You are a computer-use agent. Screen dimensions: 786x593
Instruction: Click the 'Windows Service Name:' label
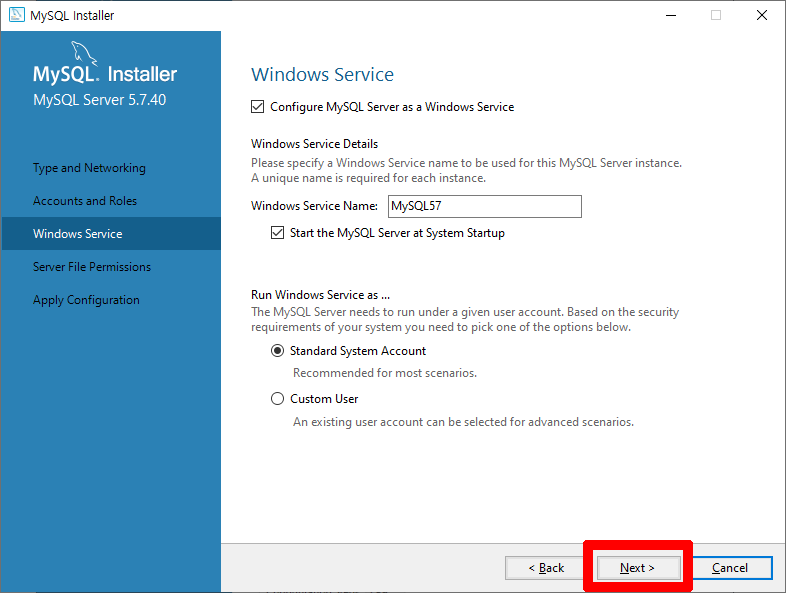(314, 206)
